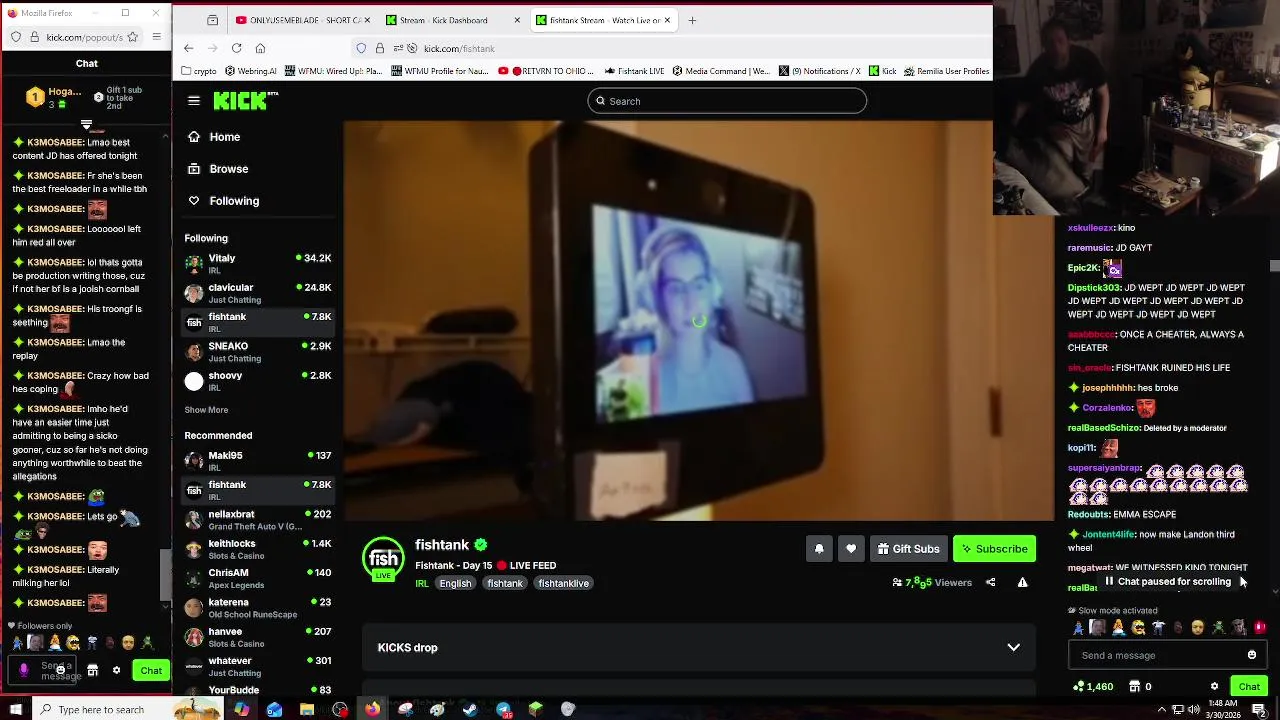Click the Chat button in popout window

click(x=151, y=671)
